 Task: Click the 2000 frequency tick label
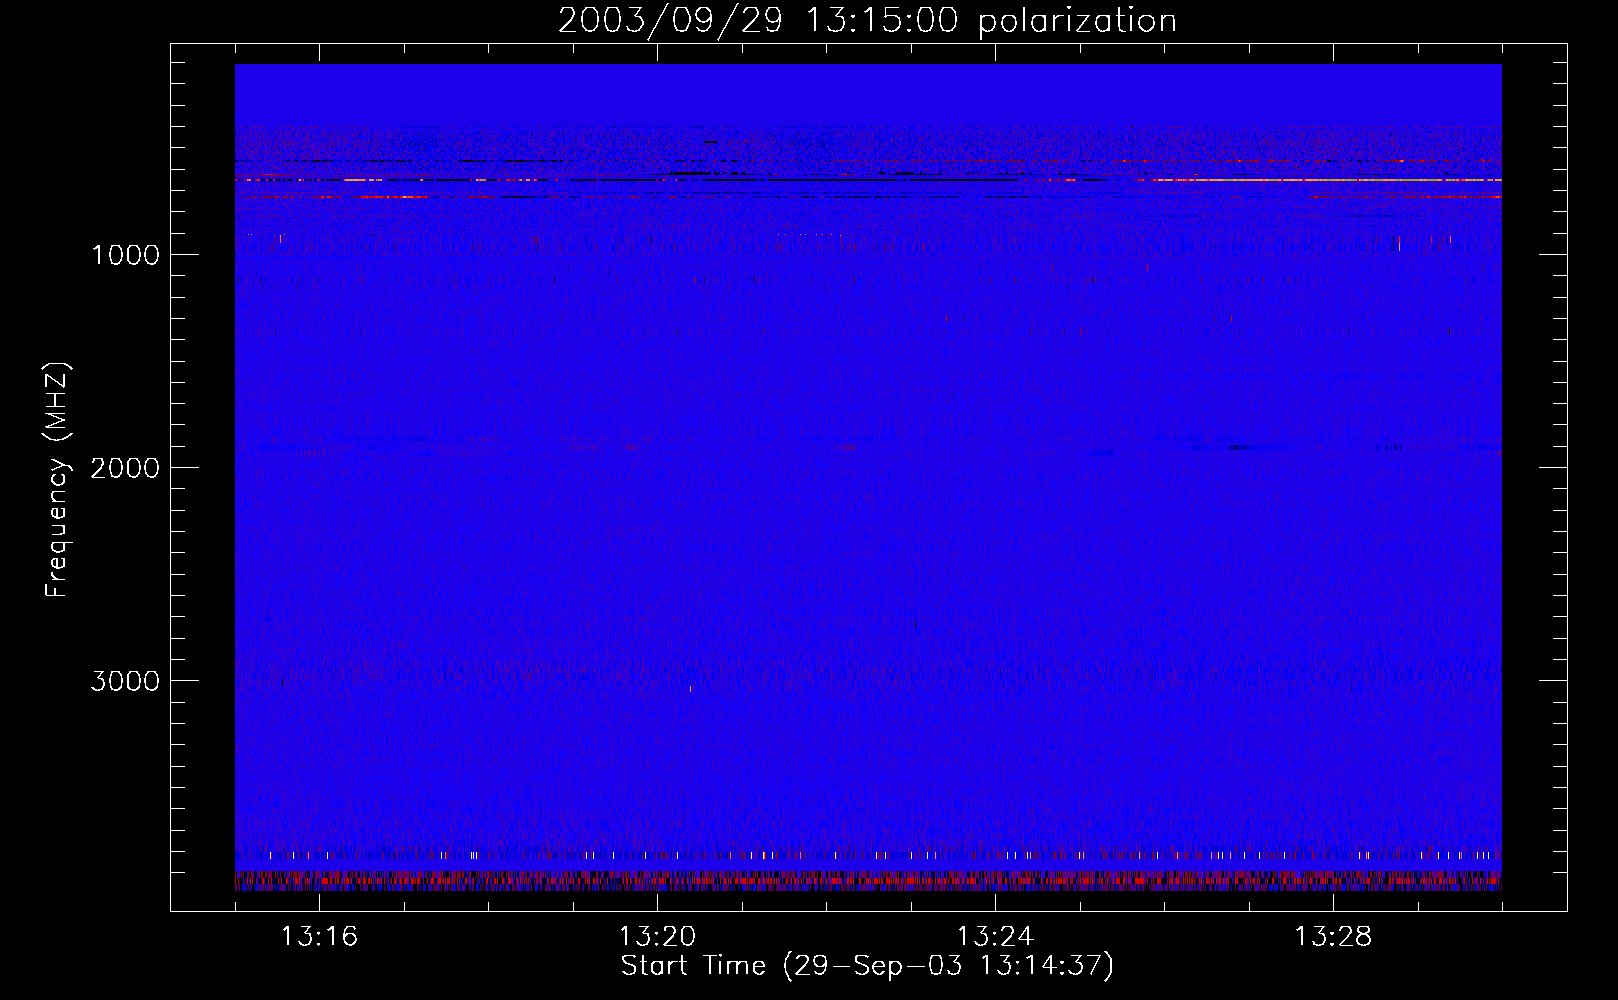point(125,468)
